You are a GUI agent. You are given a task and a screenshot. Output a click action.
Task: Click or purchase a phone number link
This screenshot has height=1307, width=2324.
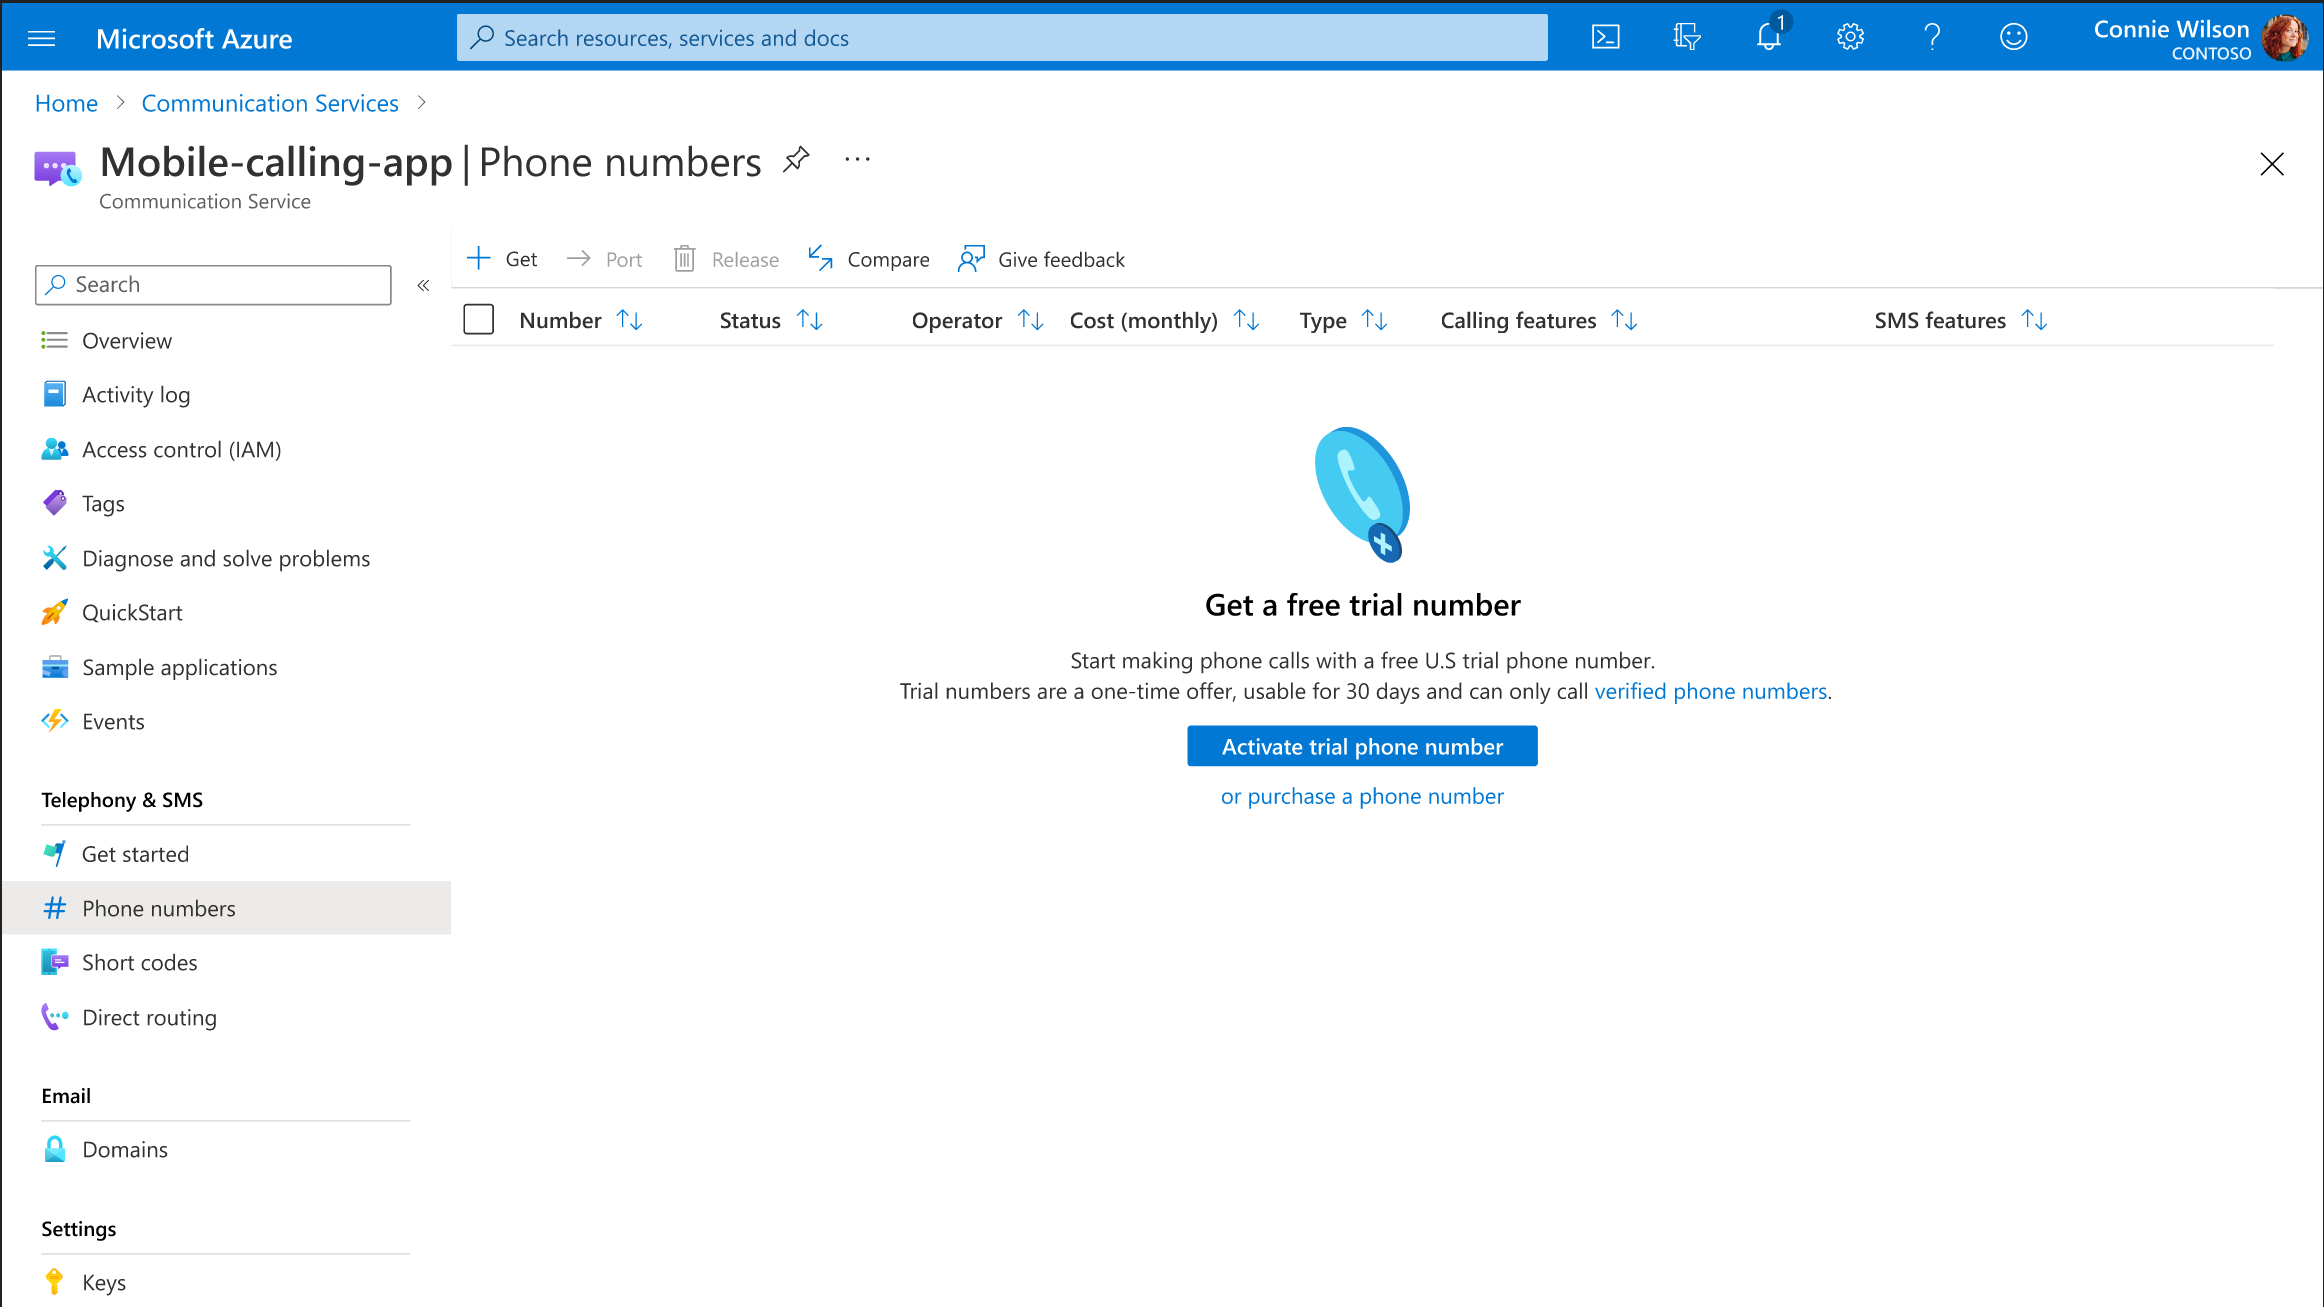pos(1362,795)
